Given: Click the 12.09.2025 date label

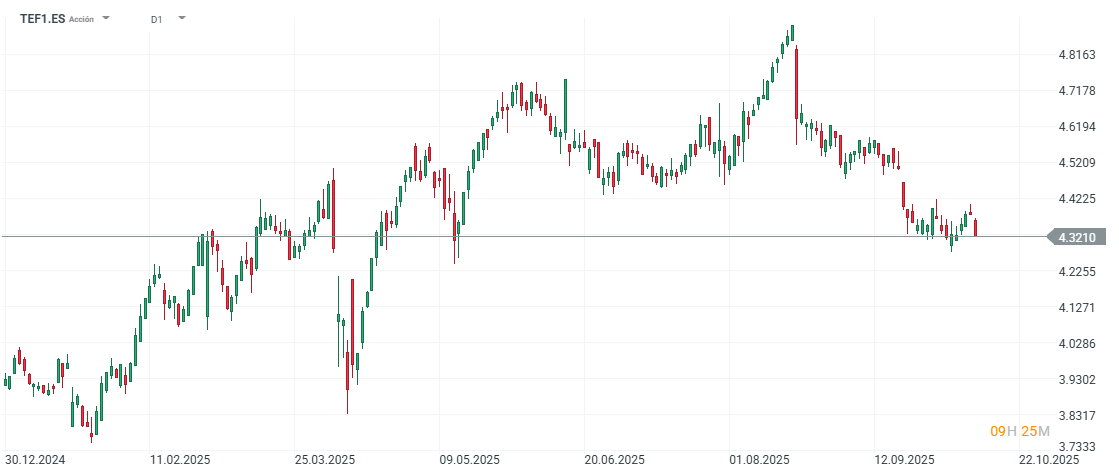Looking at the screenshot, I should click(x=904, y=460).
